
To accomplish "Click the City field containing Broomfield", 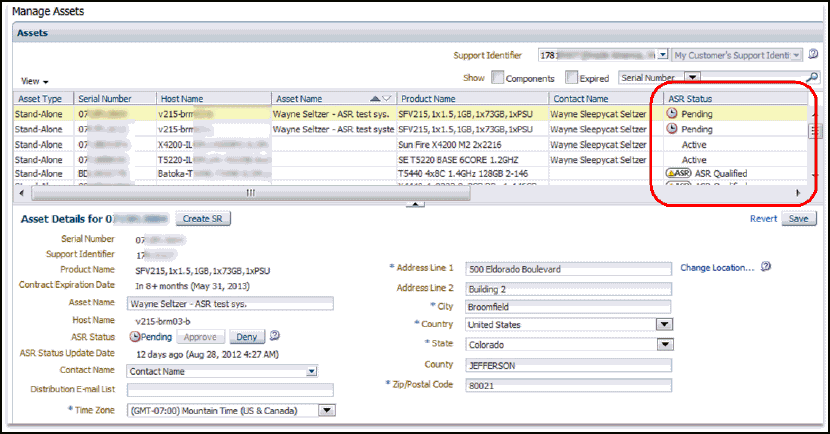I will 568,307.
